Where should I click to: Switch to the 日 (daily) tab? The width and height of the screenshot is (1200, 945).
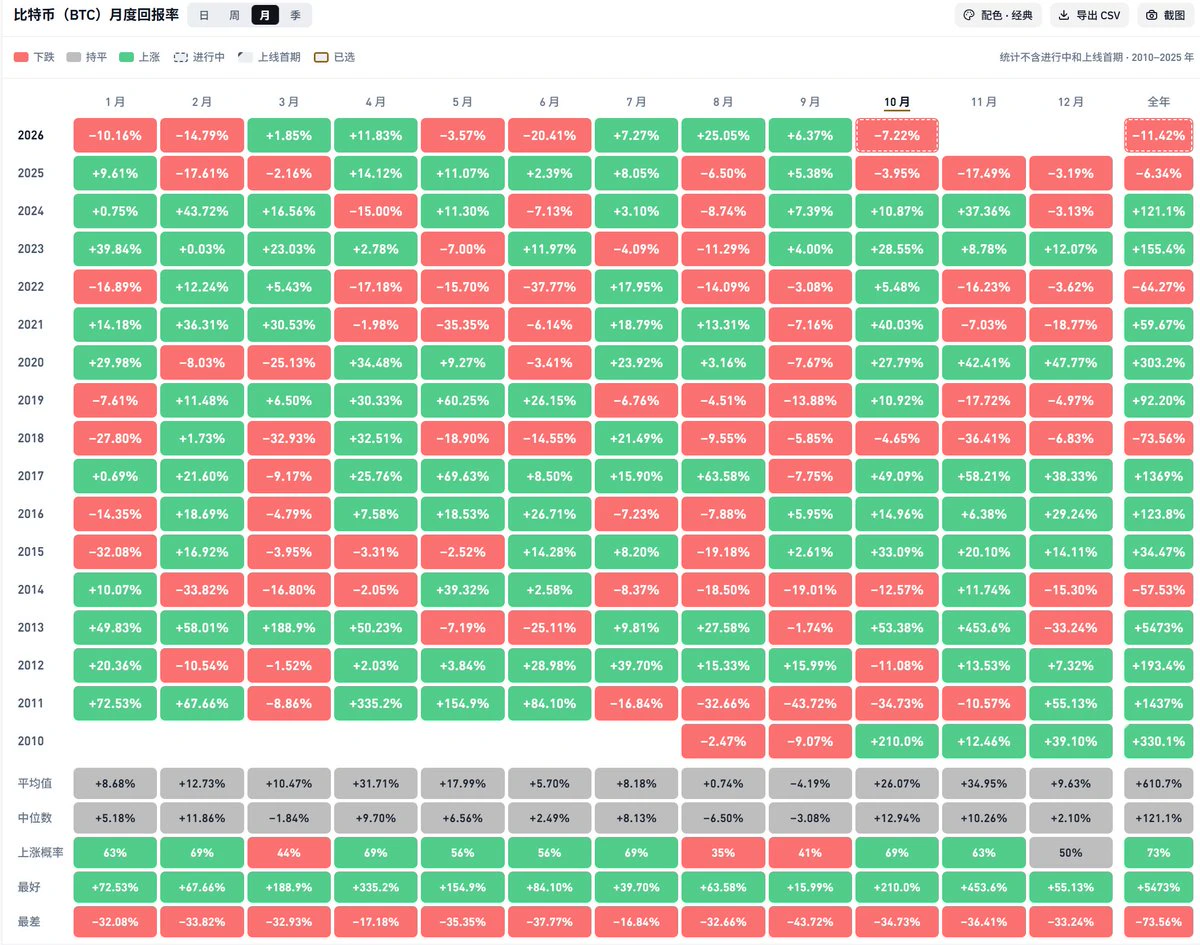[204, 15]
